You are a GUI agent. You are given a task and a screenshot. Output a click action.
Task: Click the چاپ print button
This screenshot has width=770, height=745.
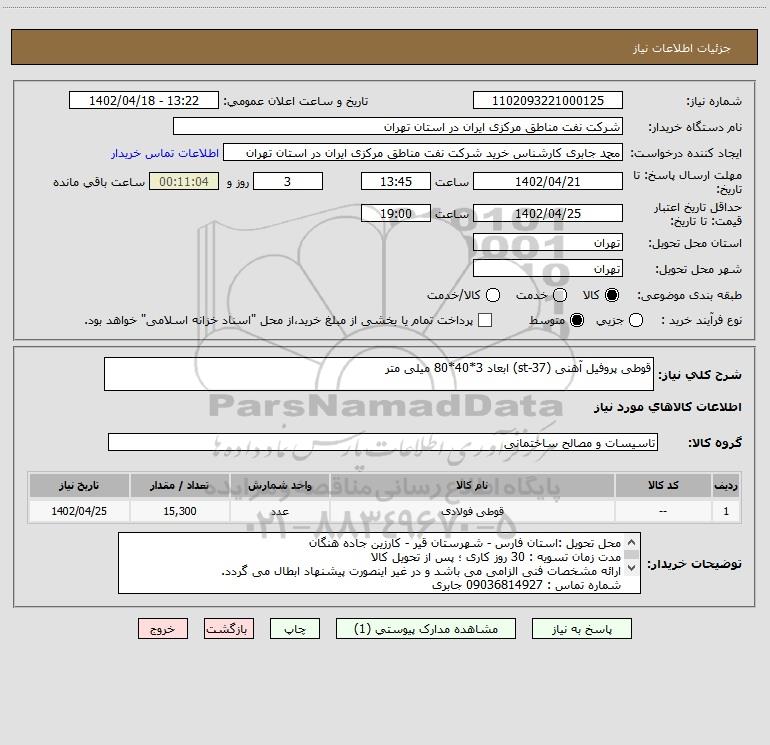[295, 629]
